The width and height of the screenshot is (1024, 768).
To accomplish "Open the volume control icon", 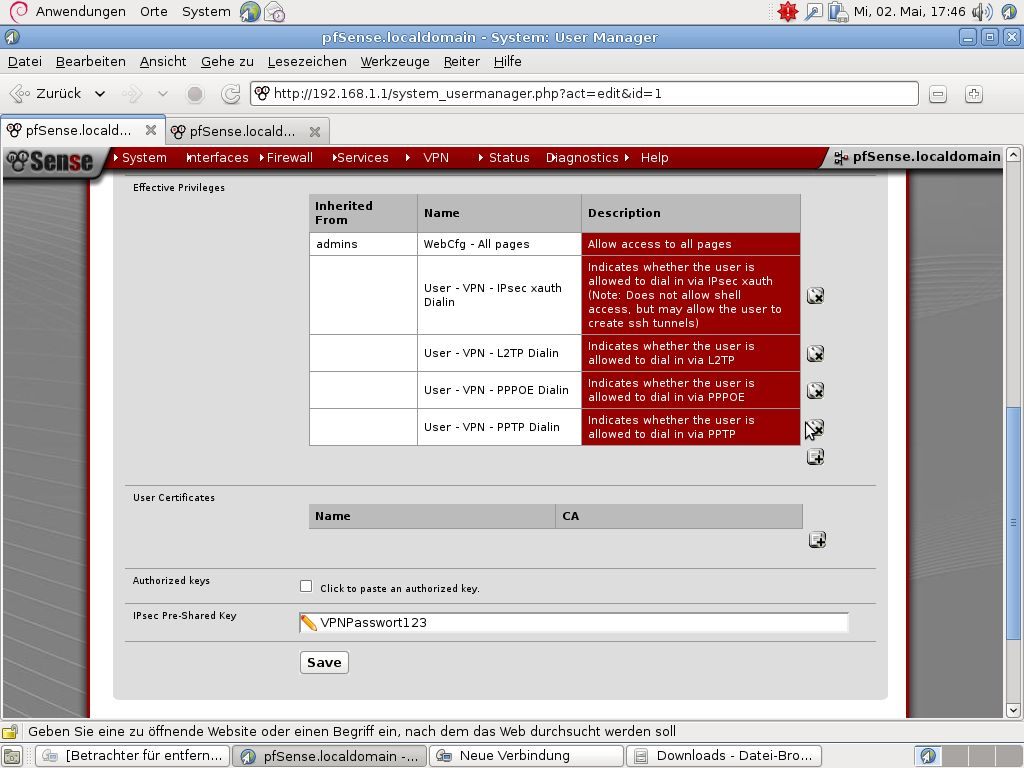I will (x=982, y=12).
